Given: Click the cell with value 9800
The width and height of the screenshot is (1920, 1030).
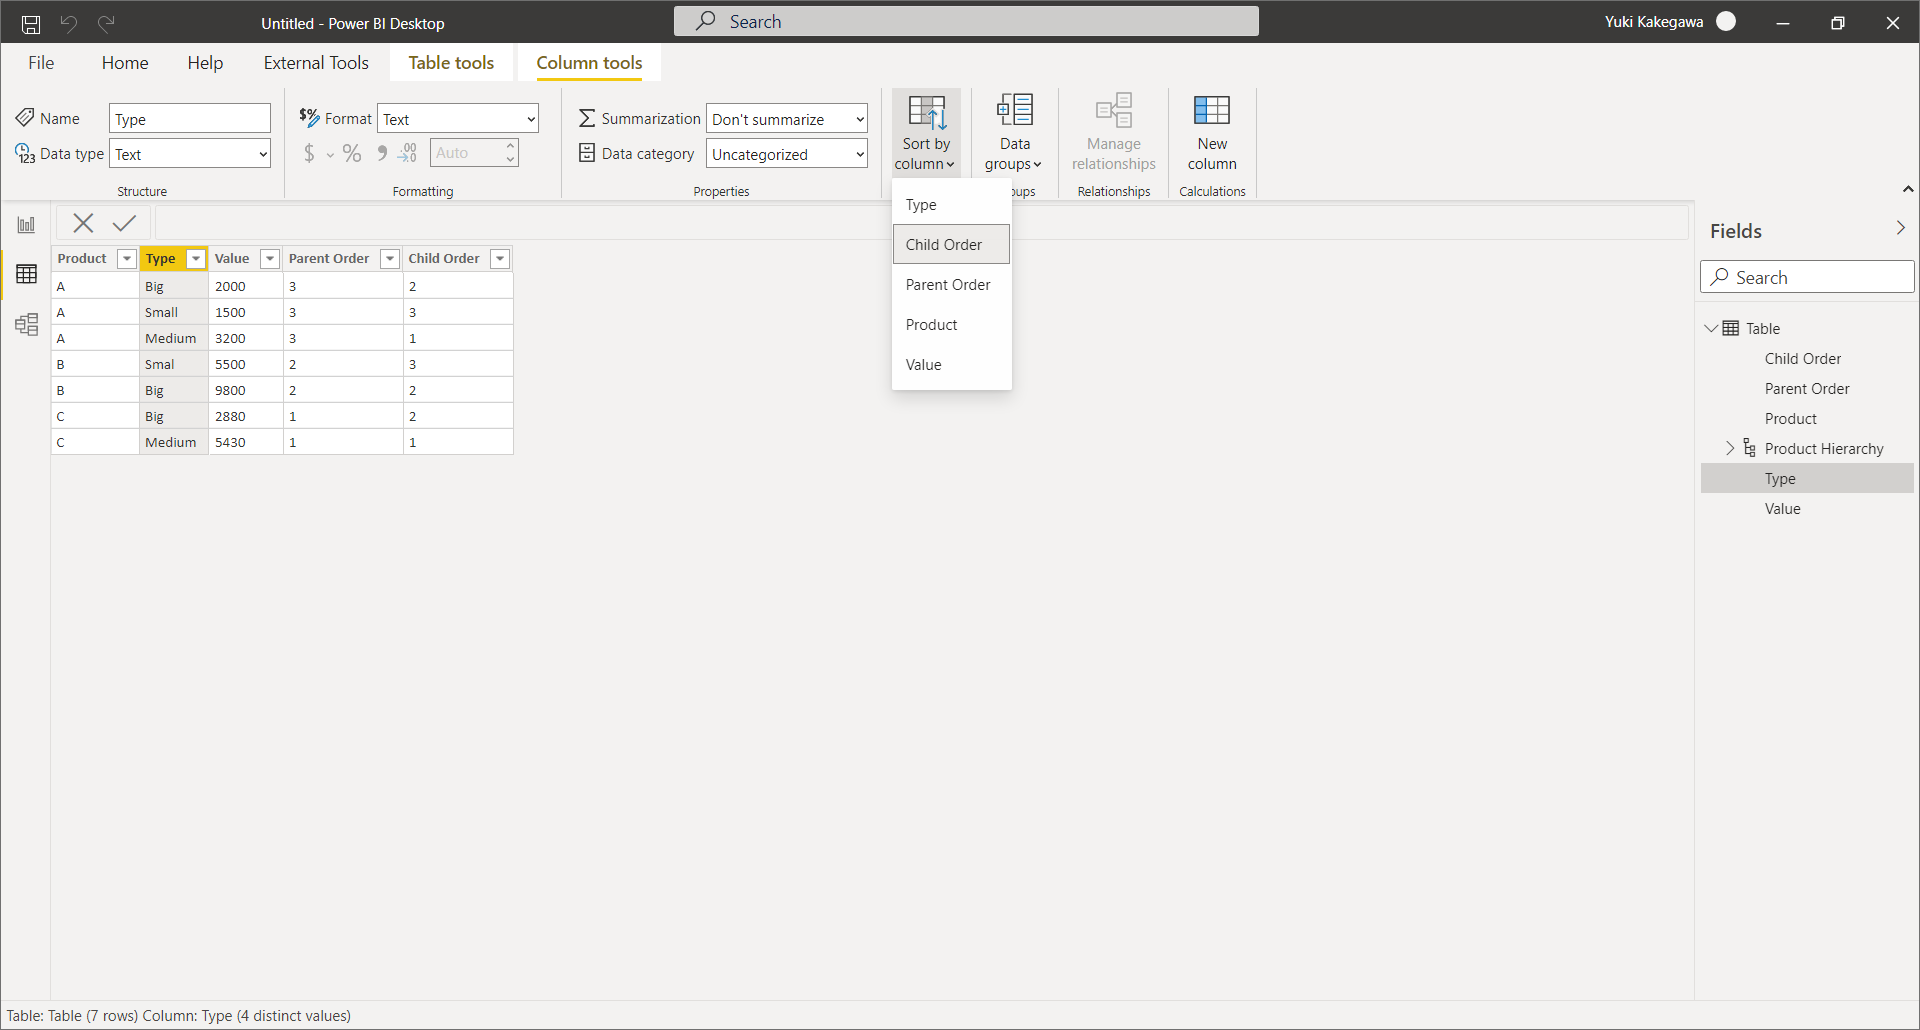Looking at the screenshot, I should (245, 391).
